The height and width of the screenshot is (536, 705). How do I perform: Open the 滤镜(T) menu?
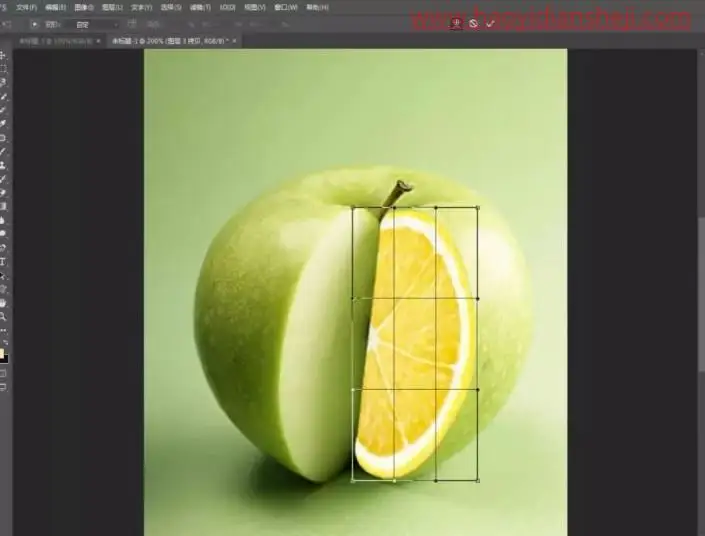[200, 8]
